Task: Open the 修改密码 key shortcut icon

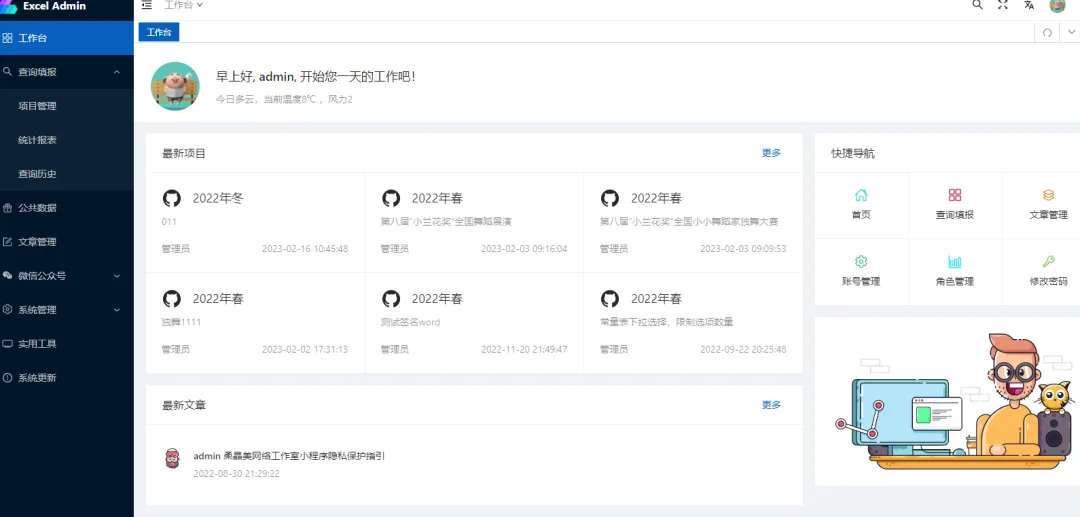Action: tap(1048, 262)
